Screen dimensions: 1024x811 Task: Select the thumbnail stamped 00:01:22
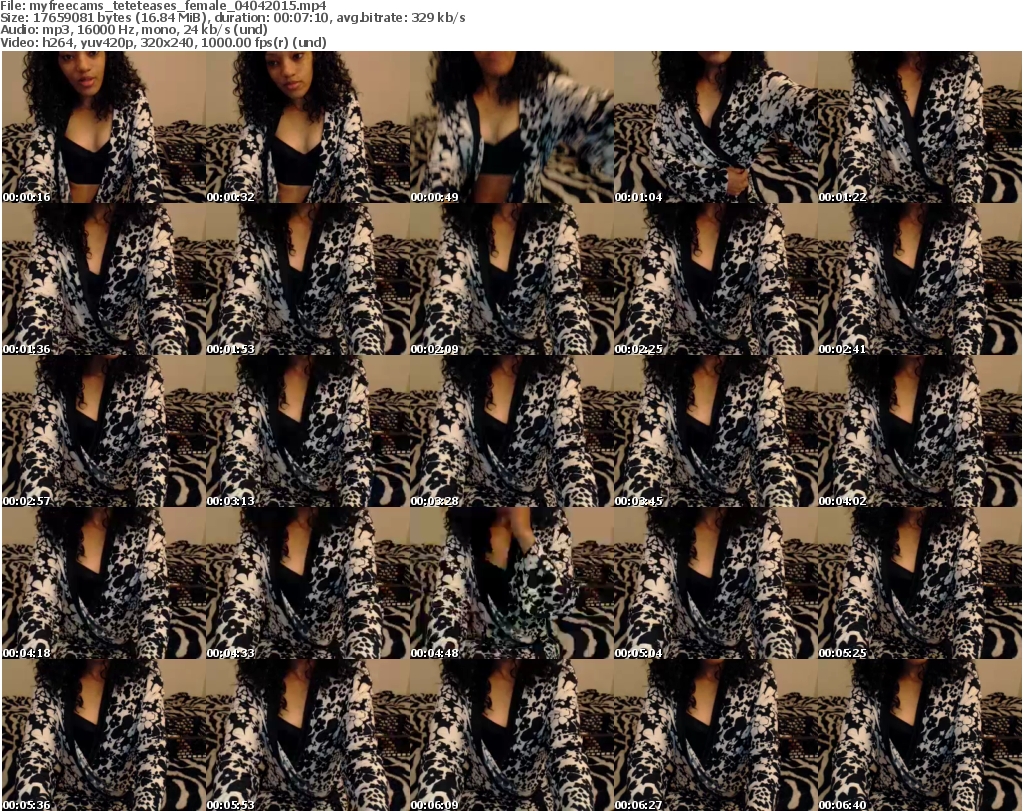920,127
